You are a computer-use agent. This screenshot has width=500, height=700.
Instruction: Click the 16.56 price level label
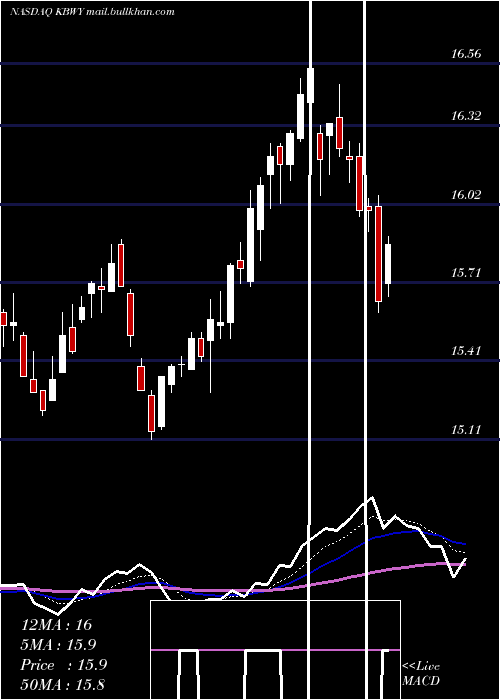(x=466, y=54)
